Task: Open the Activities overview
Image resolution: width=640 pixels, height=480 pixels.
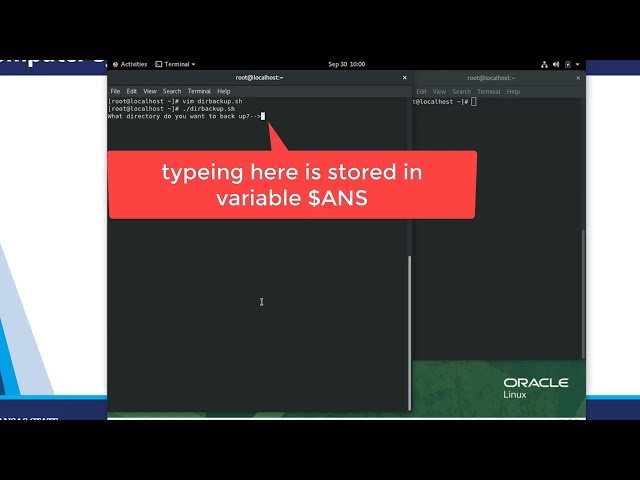Action: pos(130,64)
